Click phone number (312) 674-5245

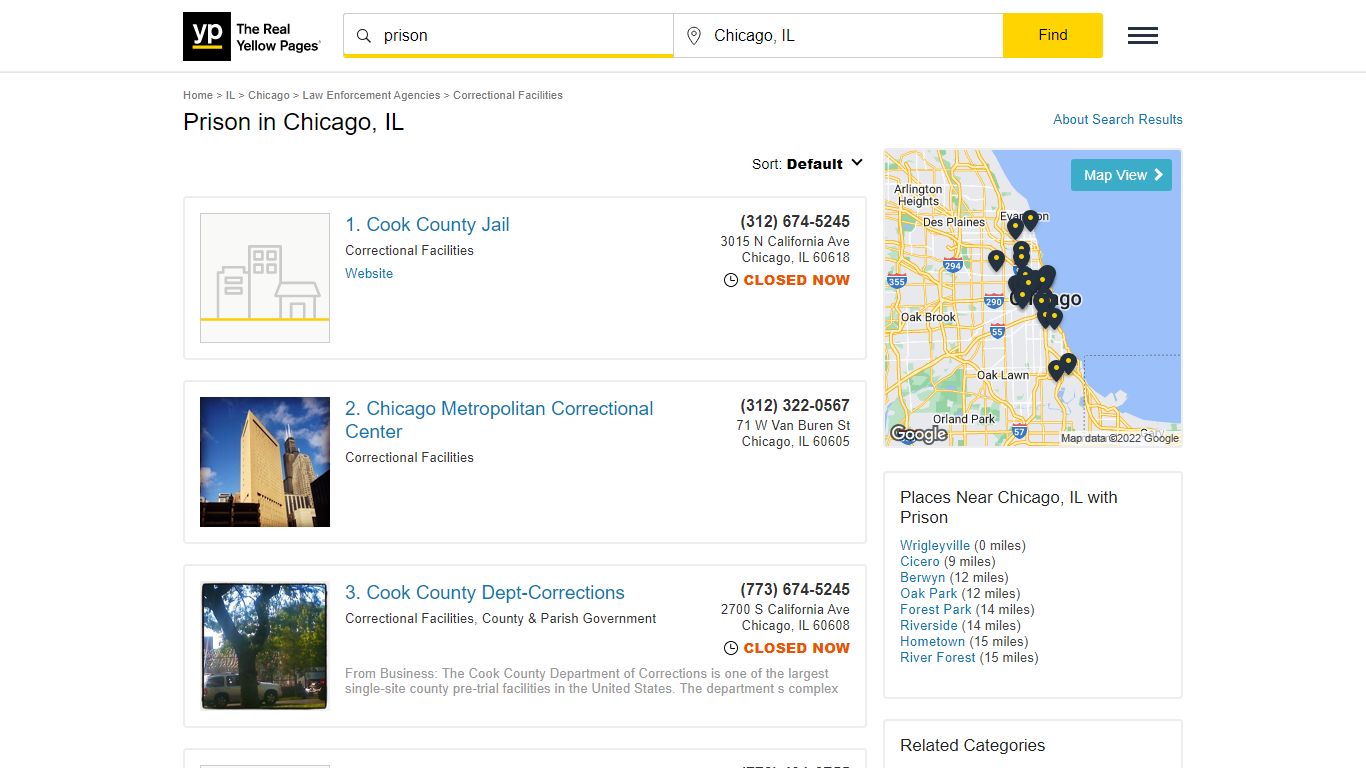tap(795, 221)
